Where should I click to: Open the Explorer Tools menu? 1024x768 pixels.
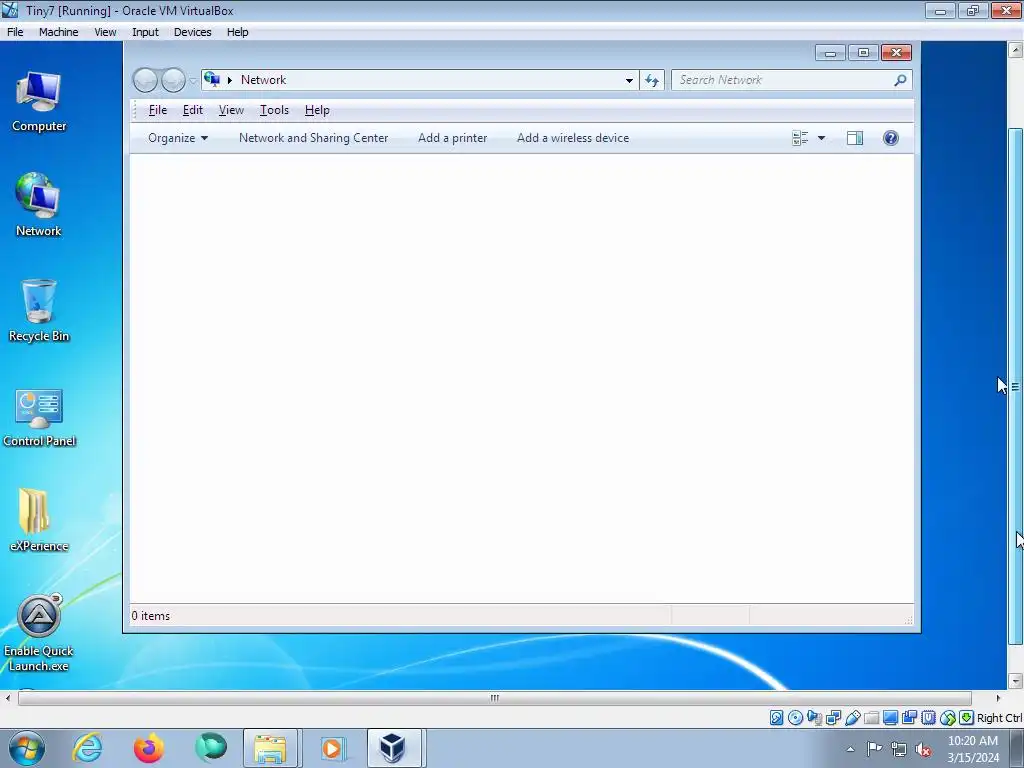pyautogui.click(x=274, y=110)
